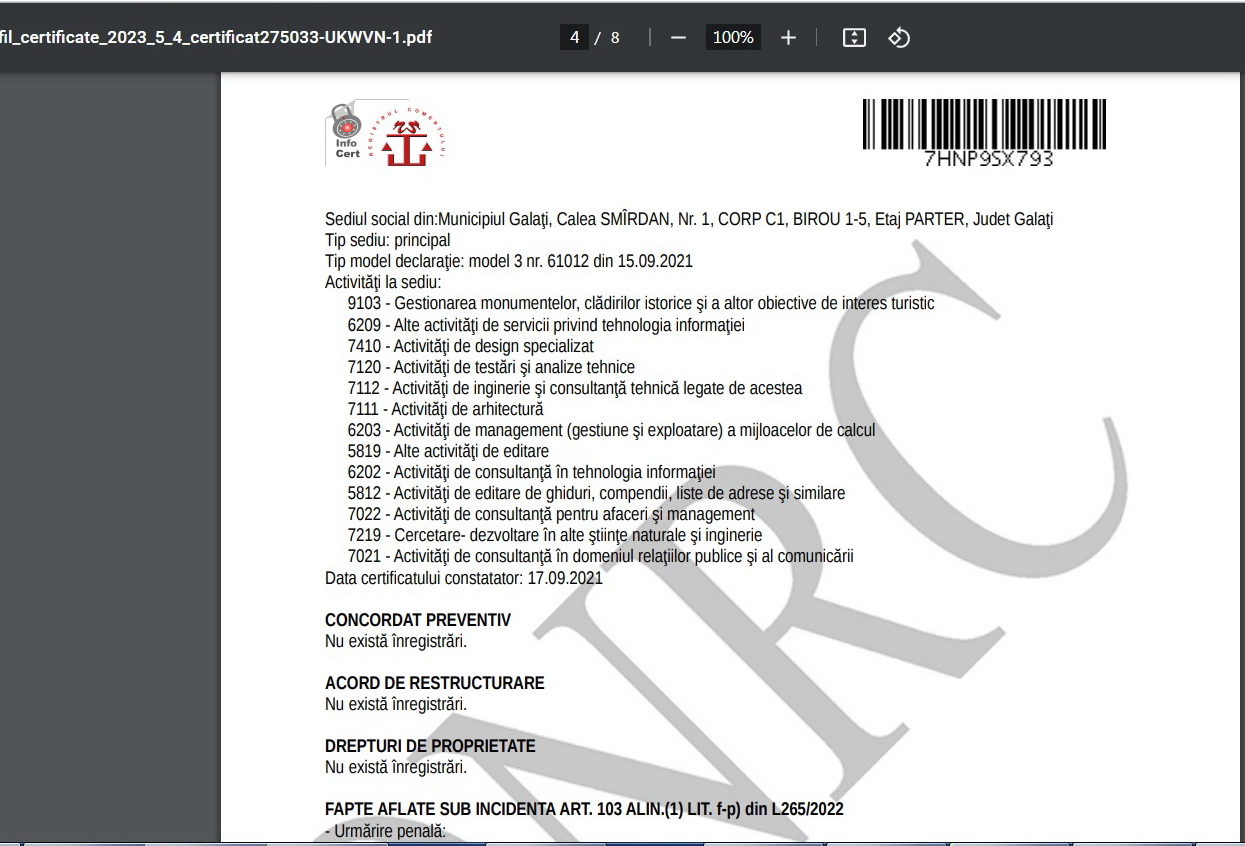Zoom out with the minus button
Viewport: 1245px width, 846px height.
coord(679,38)
